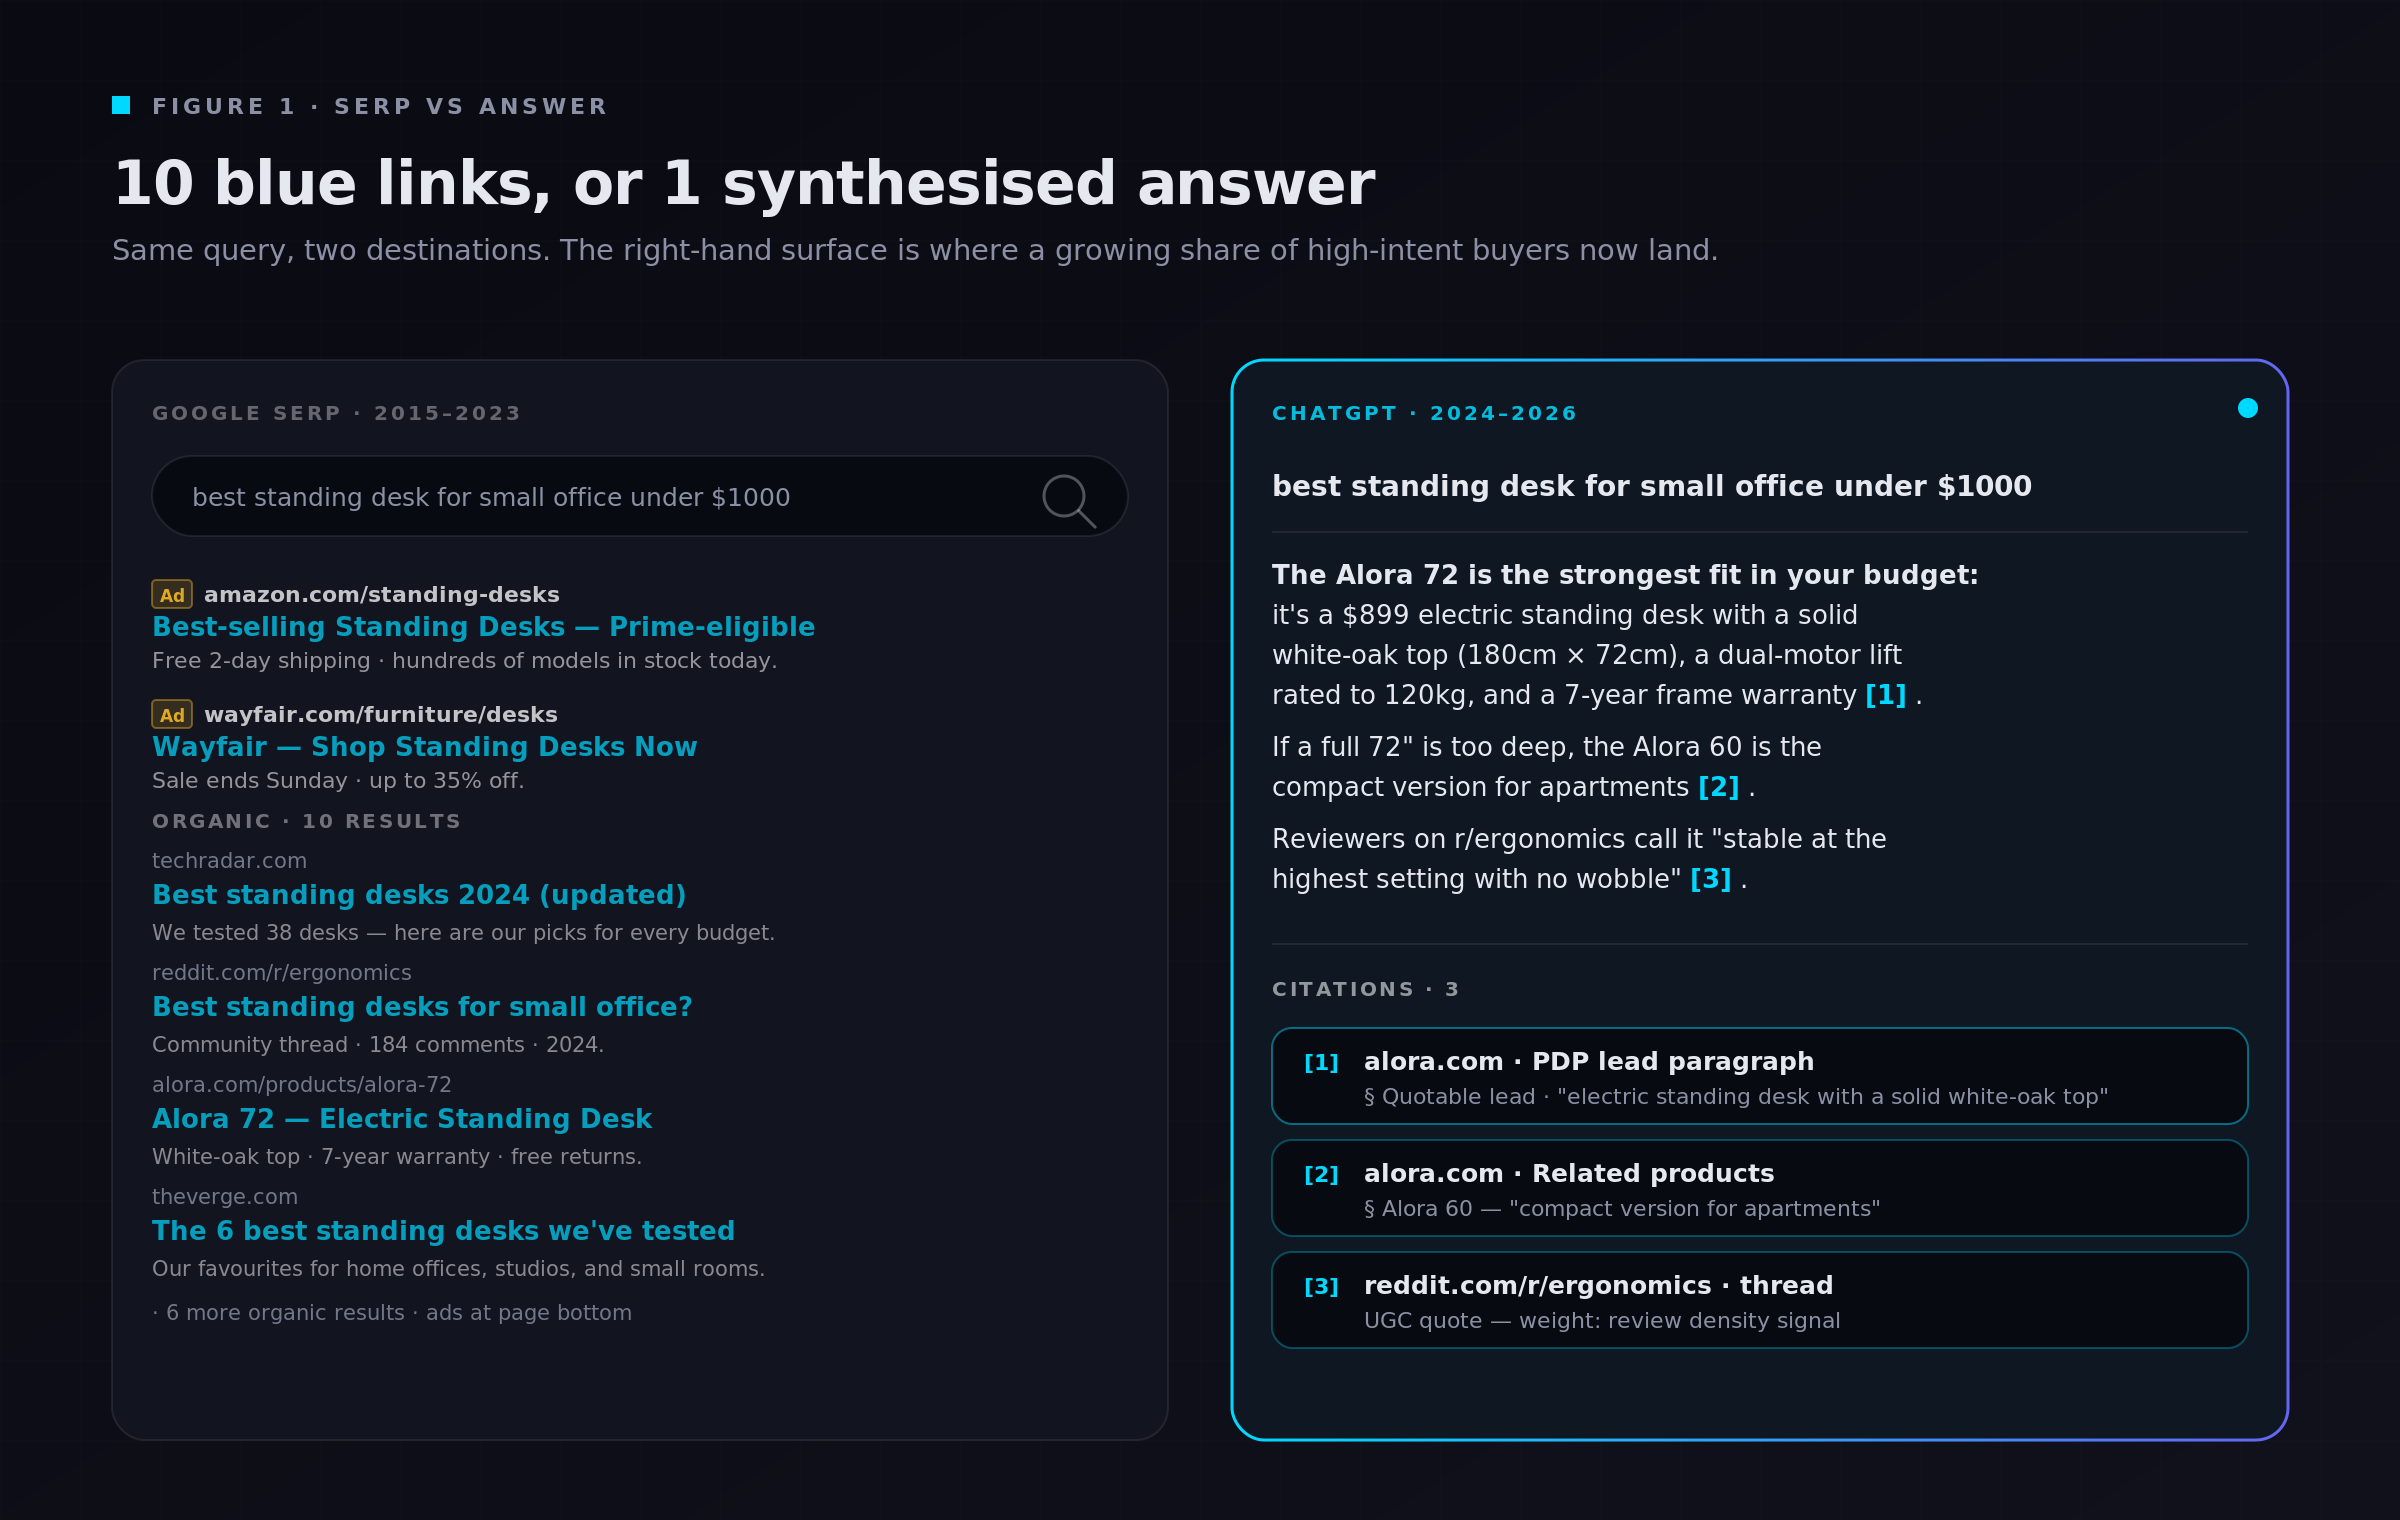The width and height of the screenshot is (2400, 1520).
Task: Click inline citation [3] after no wobble
Action: 1711,879
